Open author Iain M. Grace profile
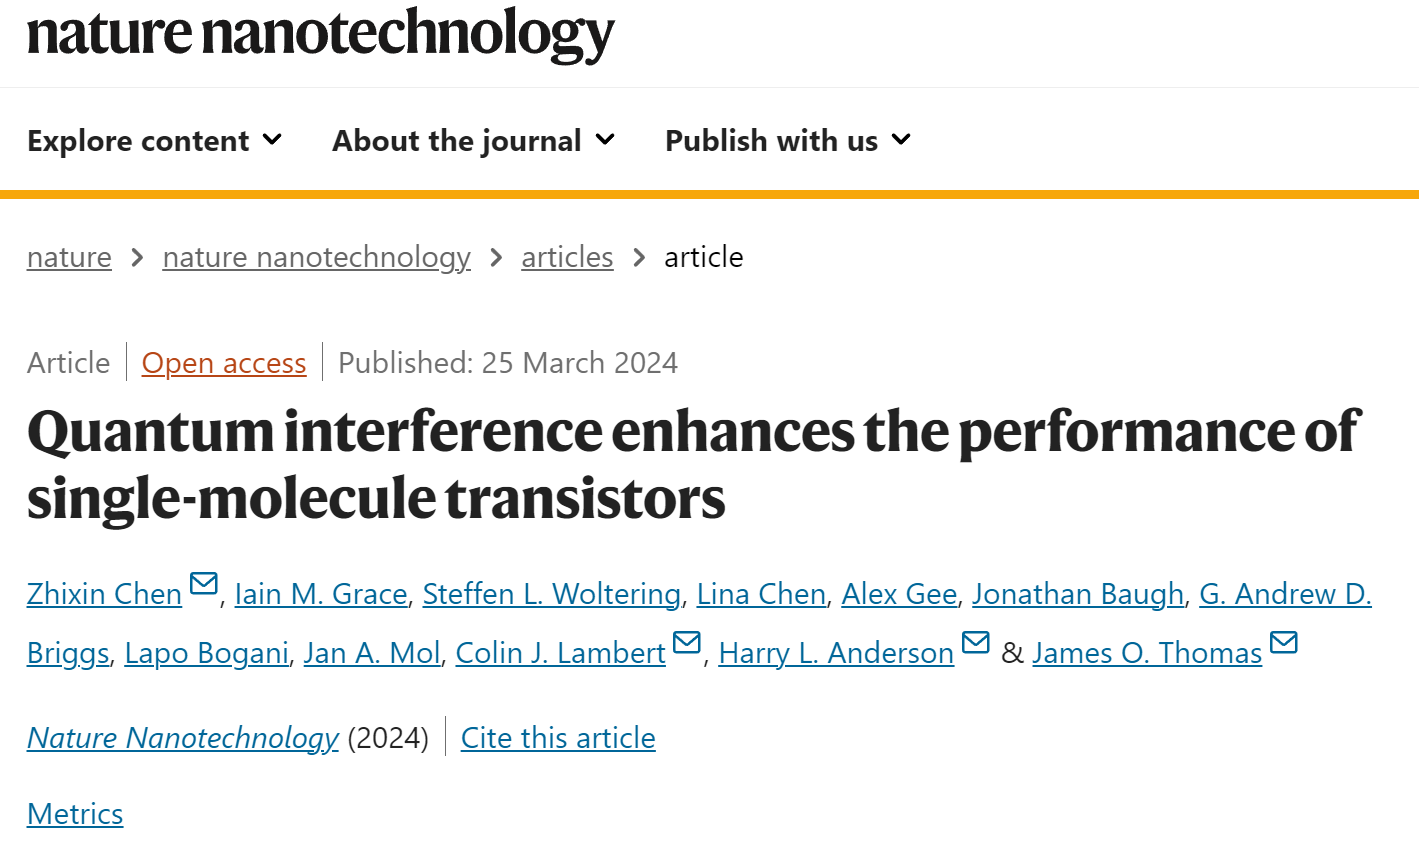 click(321, 594)
